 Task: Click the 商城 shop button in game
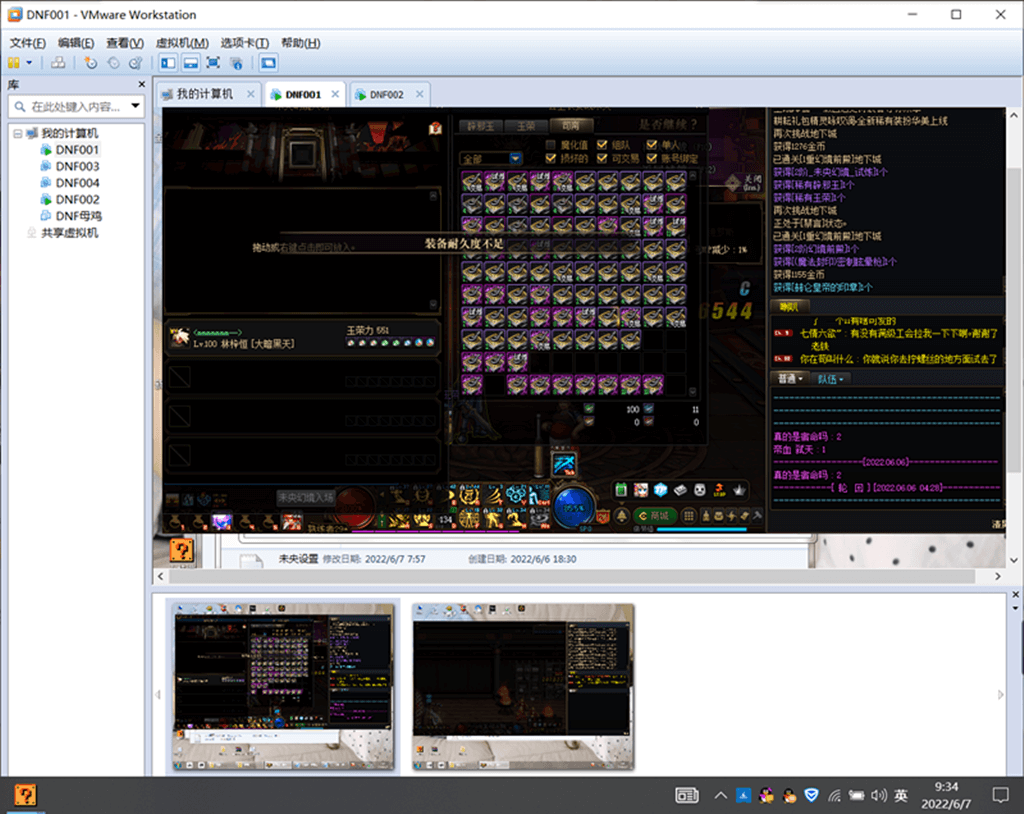(x=654, y=515)
